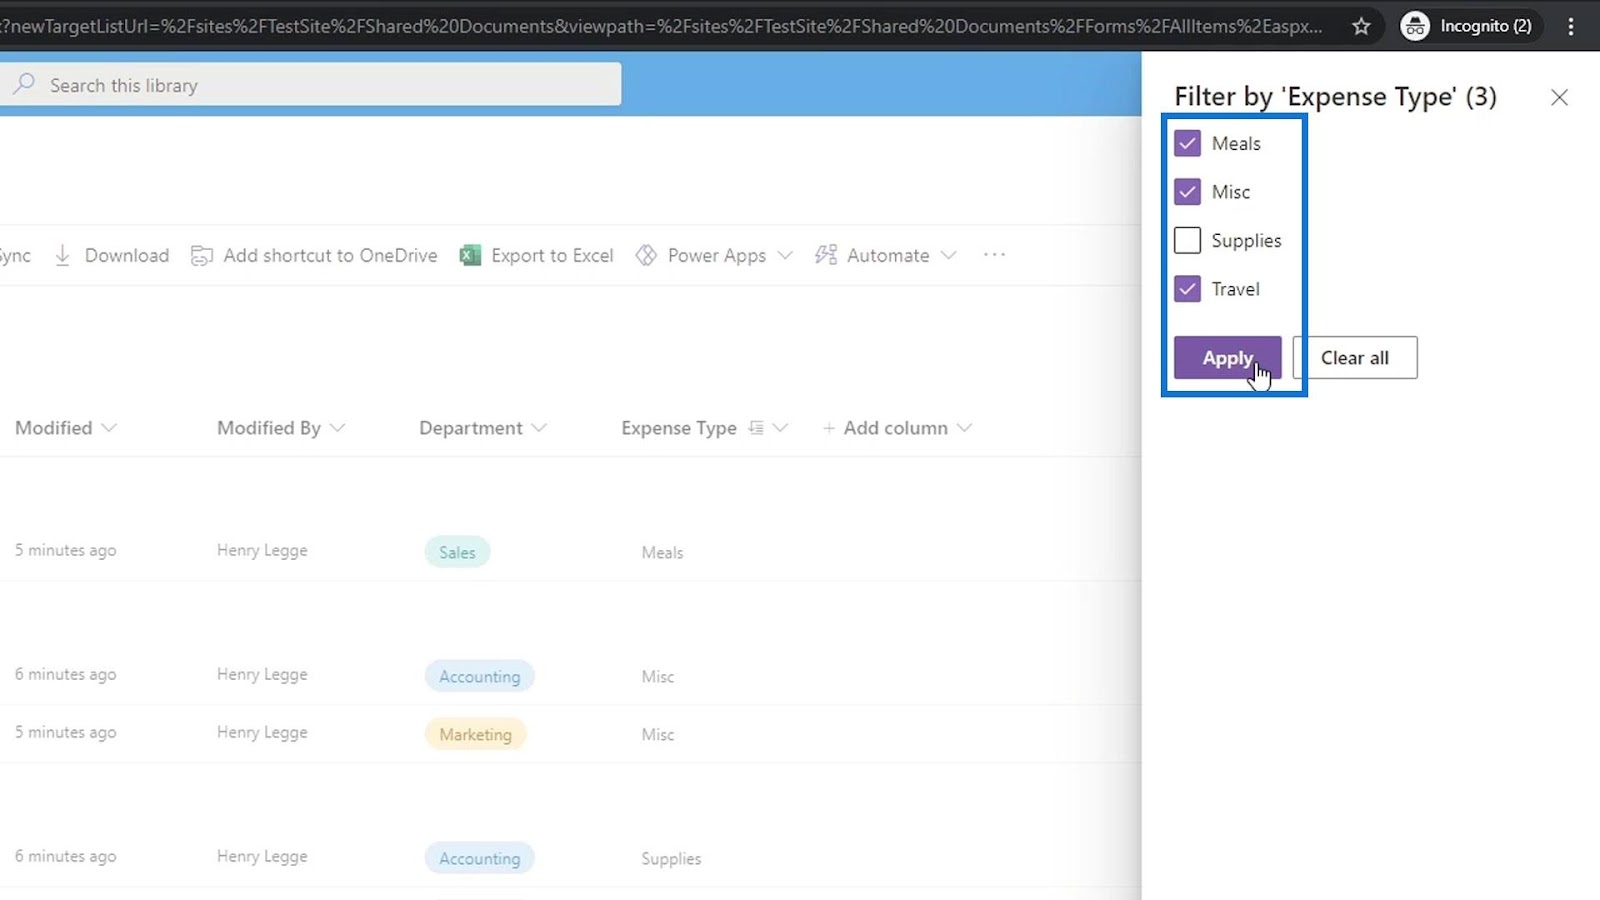Screen dimensions: 1600x900
Task: Expand the Add column chevron
Action: tap(964, 428)
